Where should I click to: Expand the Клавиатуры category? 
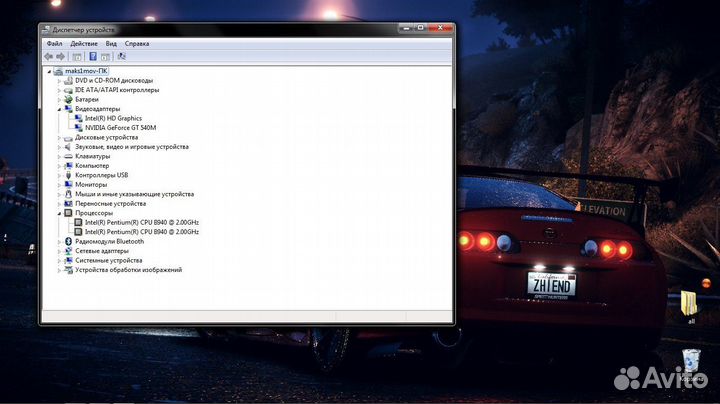(59, 157)
